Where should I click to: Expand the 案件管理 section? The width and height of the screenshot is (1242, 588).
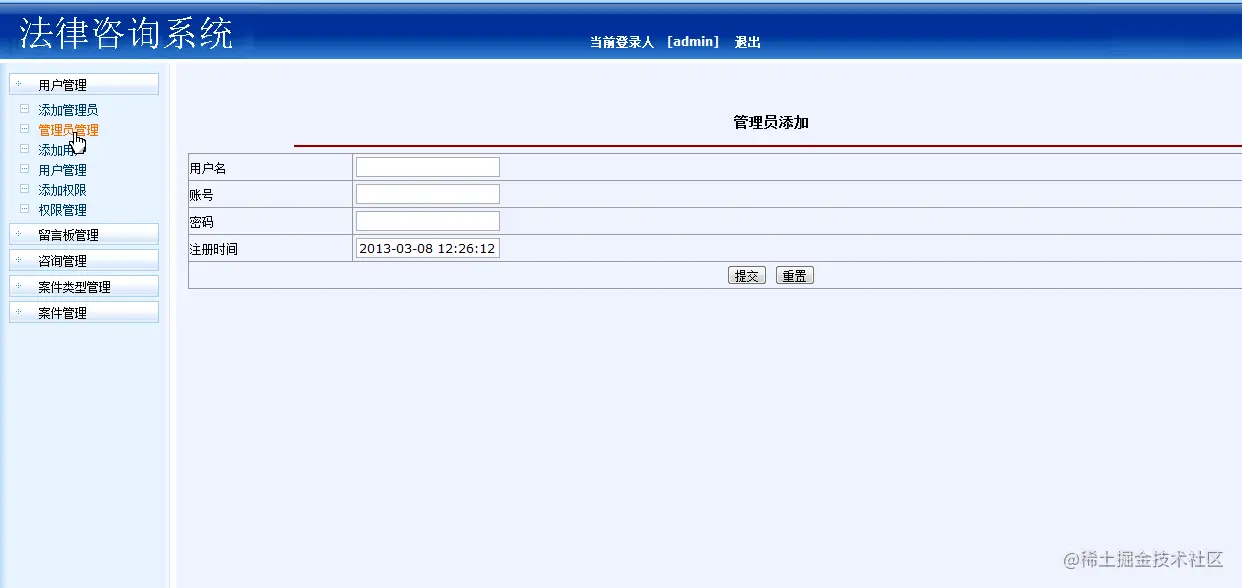tap(18, 311)
